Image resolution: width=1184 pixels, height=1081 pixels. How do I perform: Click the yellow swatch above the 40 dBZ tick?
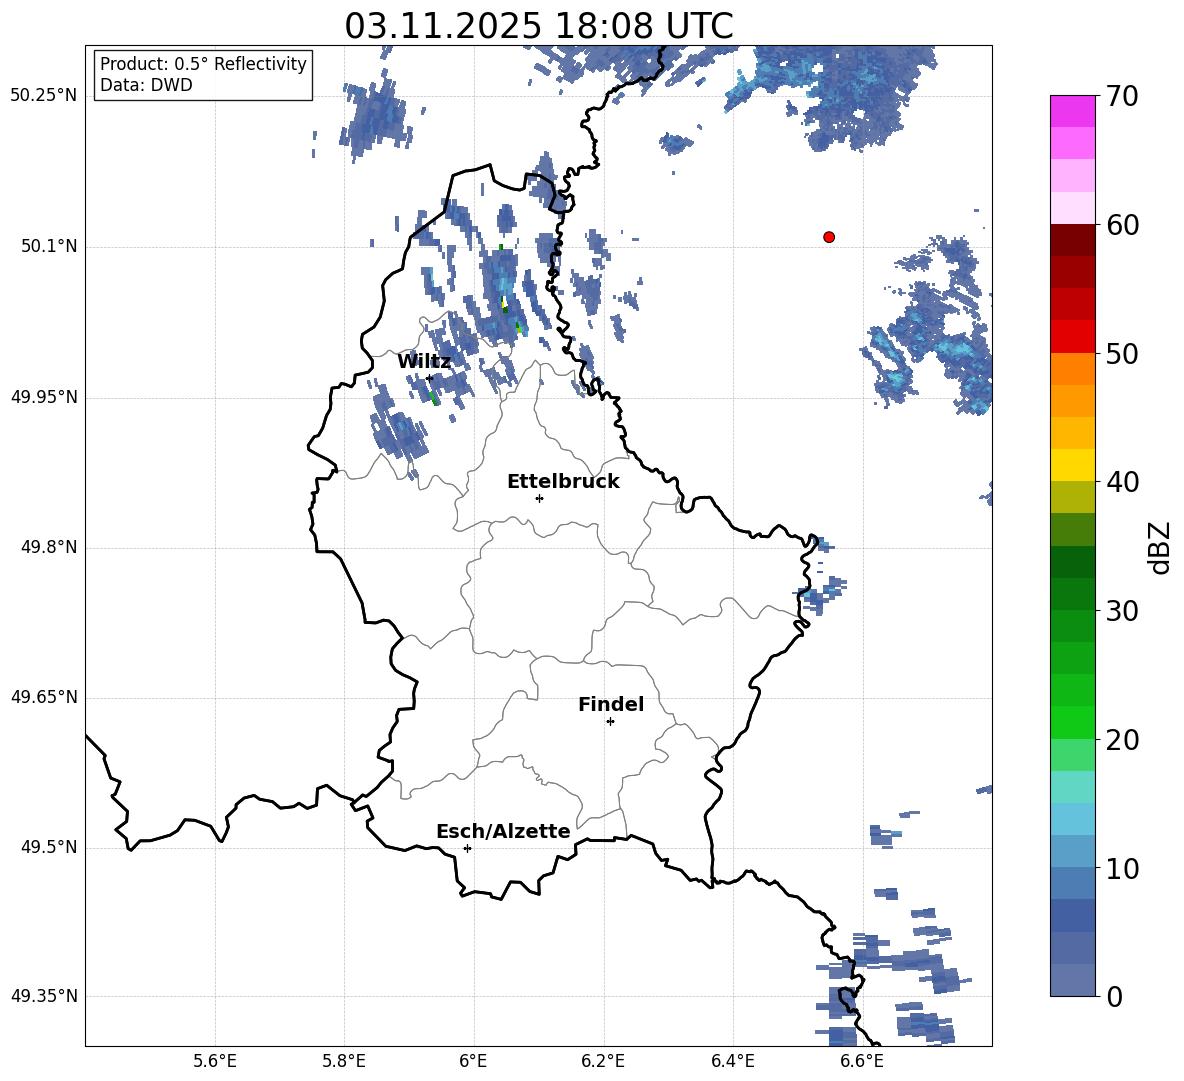(x=1073, y=465)
